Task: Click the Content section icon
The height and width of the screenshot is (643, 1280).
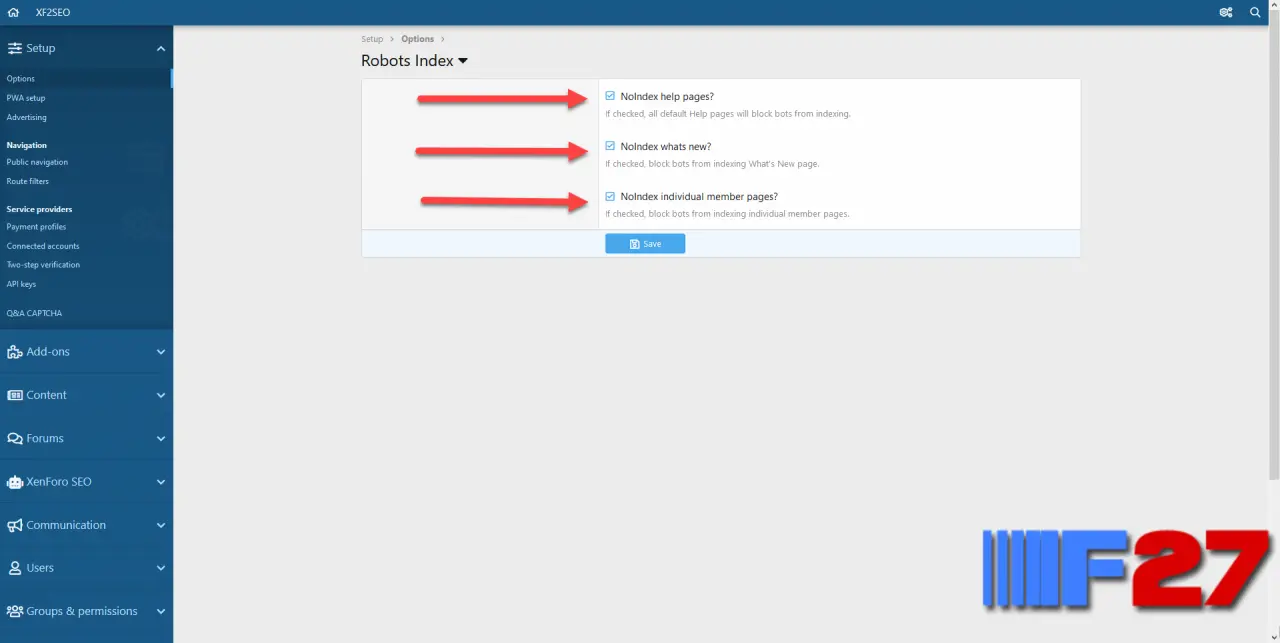Action: [x=15, y=395]
